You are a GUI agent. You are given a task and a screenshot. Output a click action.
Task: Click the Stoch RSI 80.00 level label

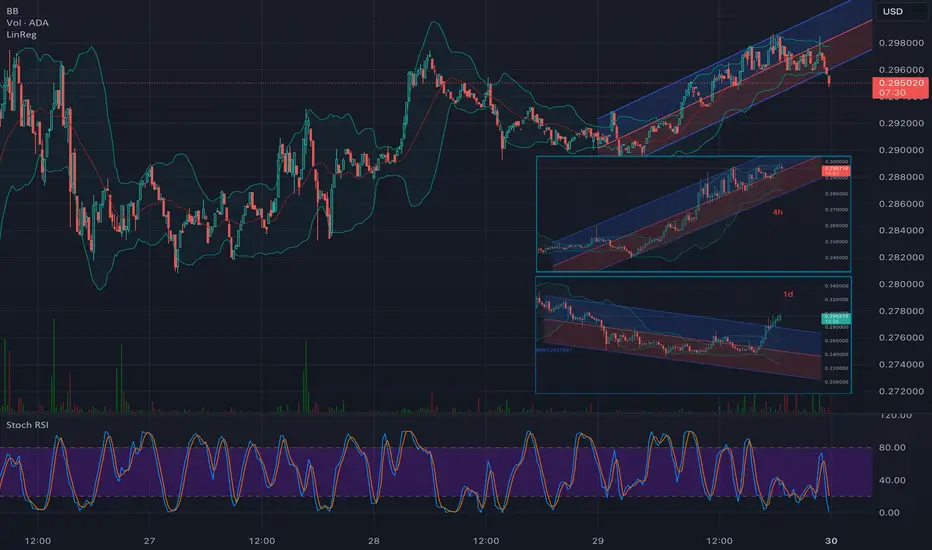click(892, 447)
